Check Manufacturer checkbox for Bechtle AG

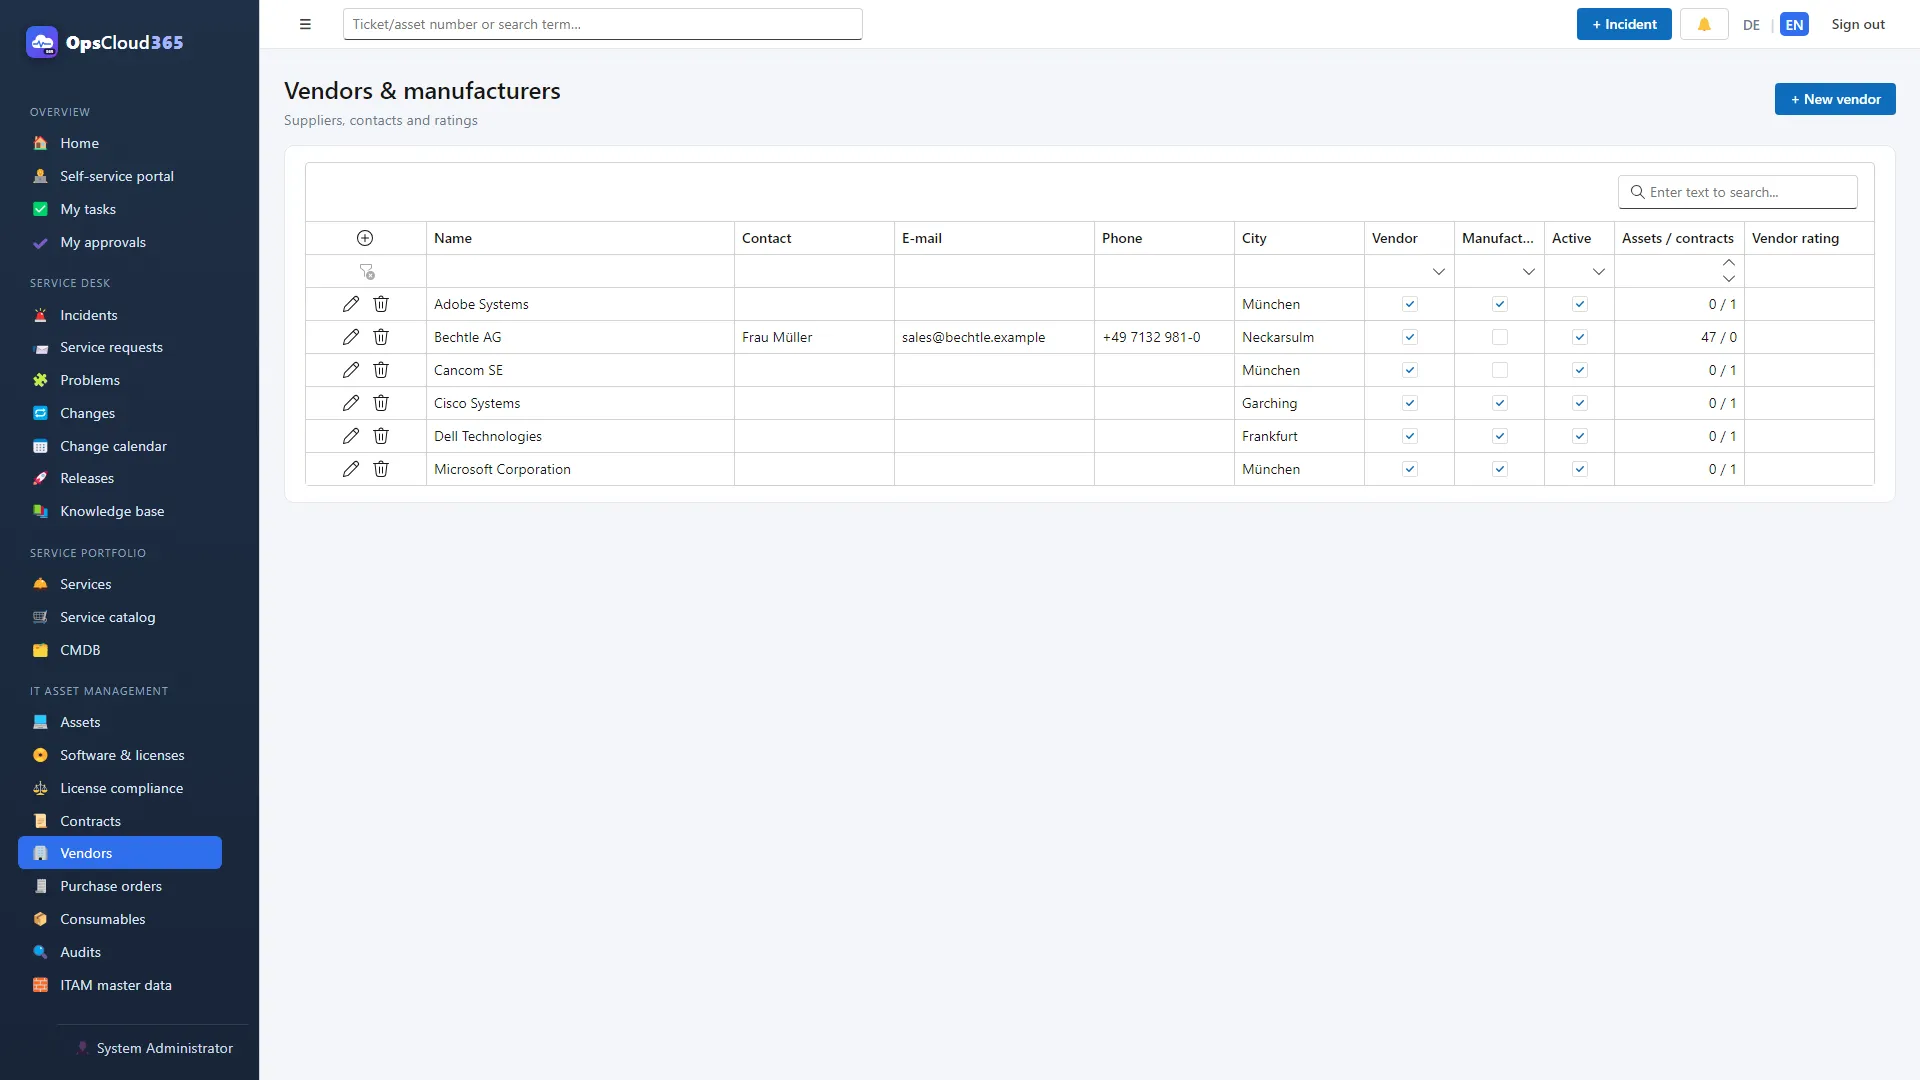[x=1500, y=337]
